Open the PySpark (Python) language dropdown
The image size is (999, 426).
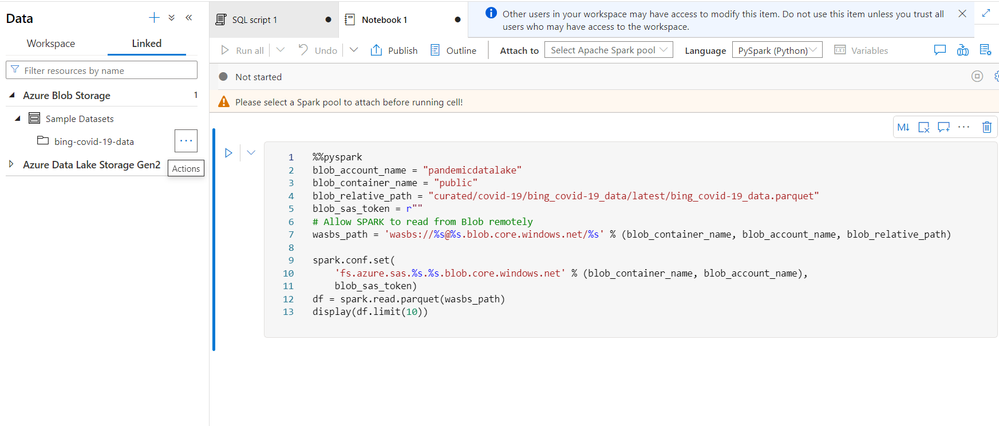(777, 50)
